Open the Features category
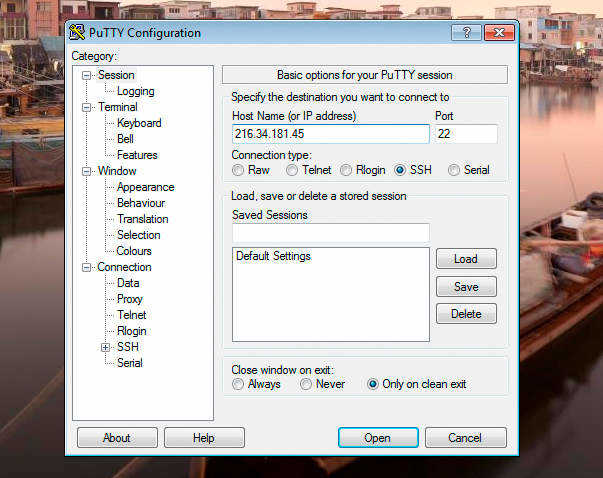Image resolution: width=603 pixels, height=478 pixels. pyautogui.click(x=137, y=155)
